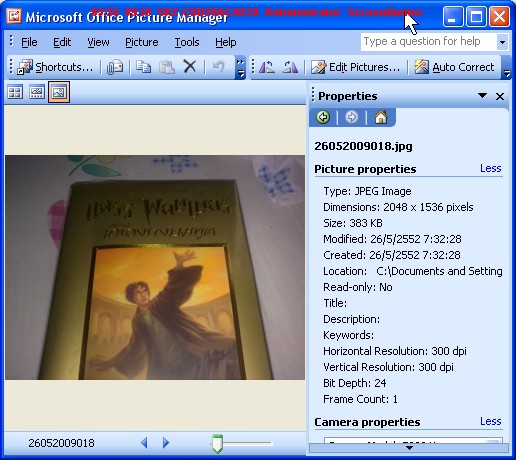Click the Harry Potter book picture

tap(155, 267)
